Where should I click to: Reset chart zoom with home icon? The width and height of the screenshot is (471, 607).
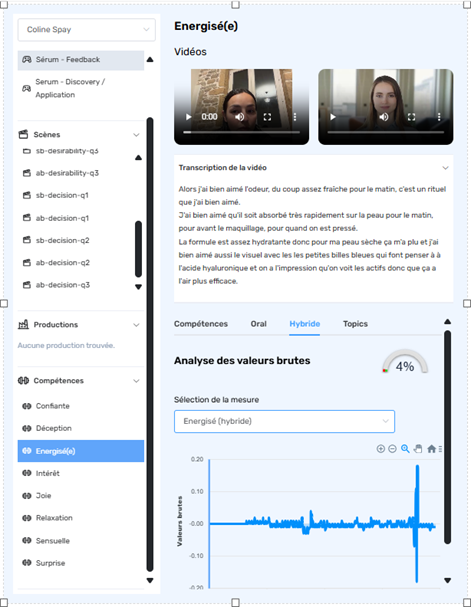(x=431, y=449)
